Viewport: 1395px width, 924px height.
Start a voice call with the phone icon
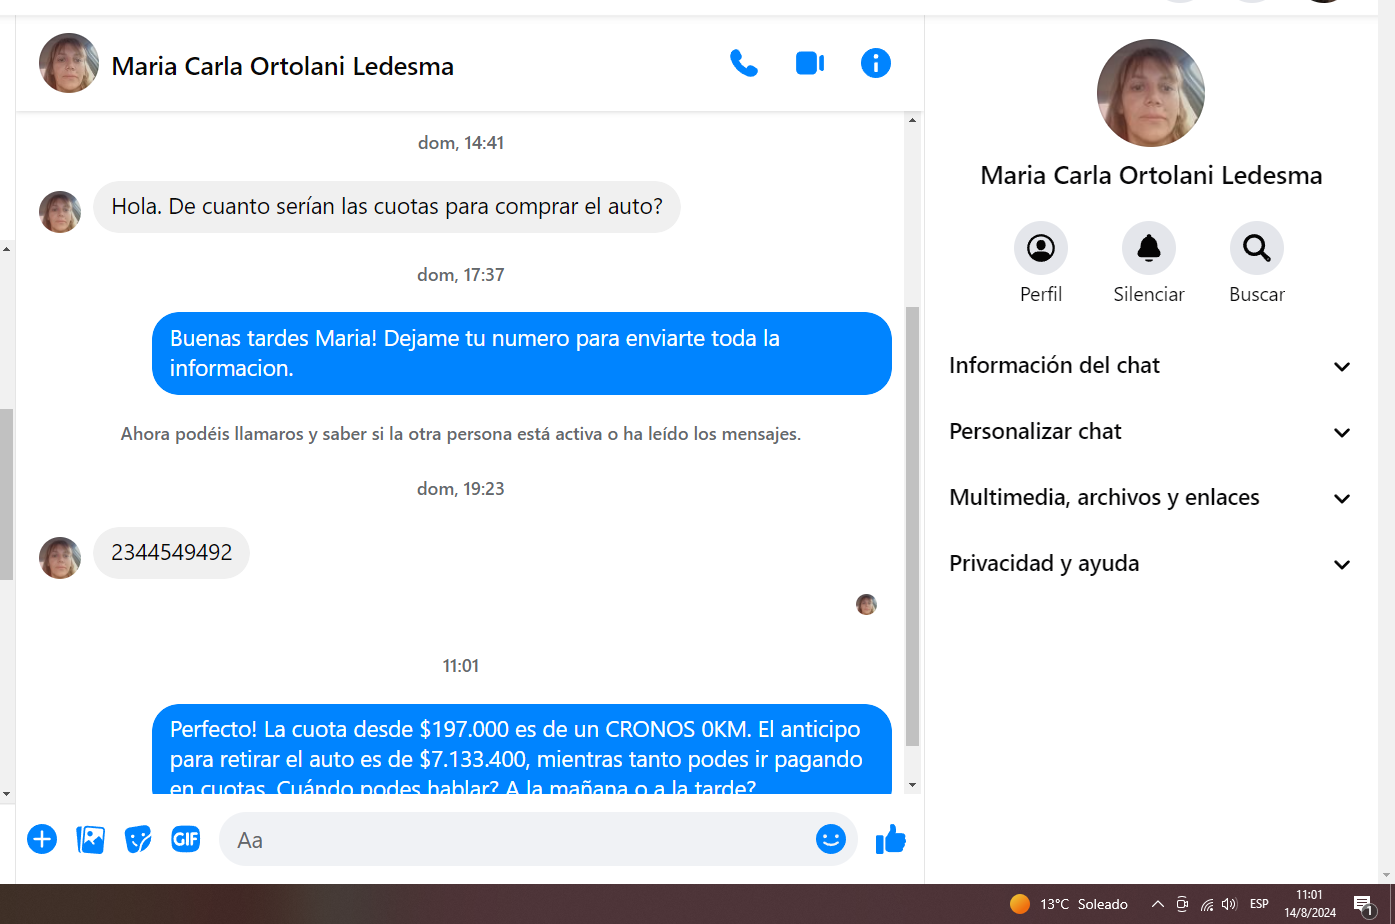[x=743, y=64]
